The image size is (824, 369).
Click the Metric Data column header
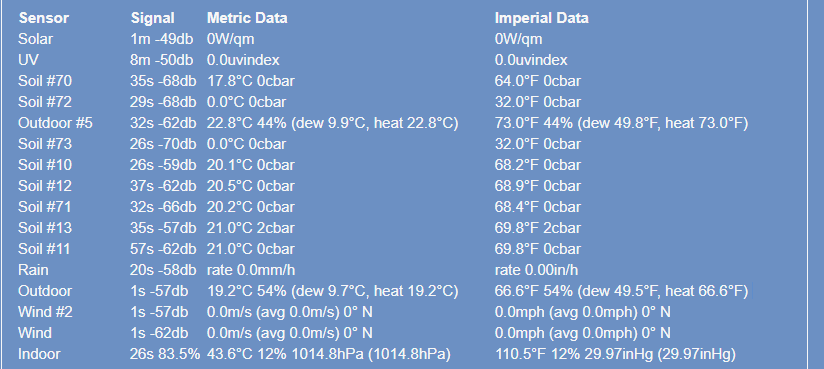tap(247, 18)
